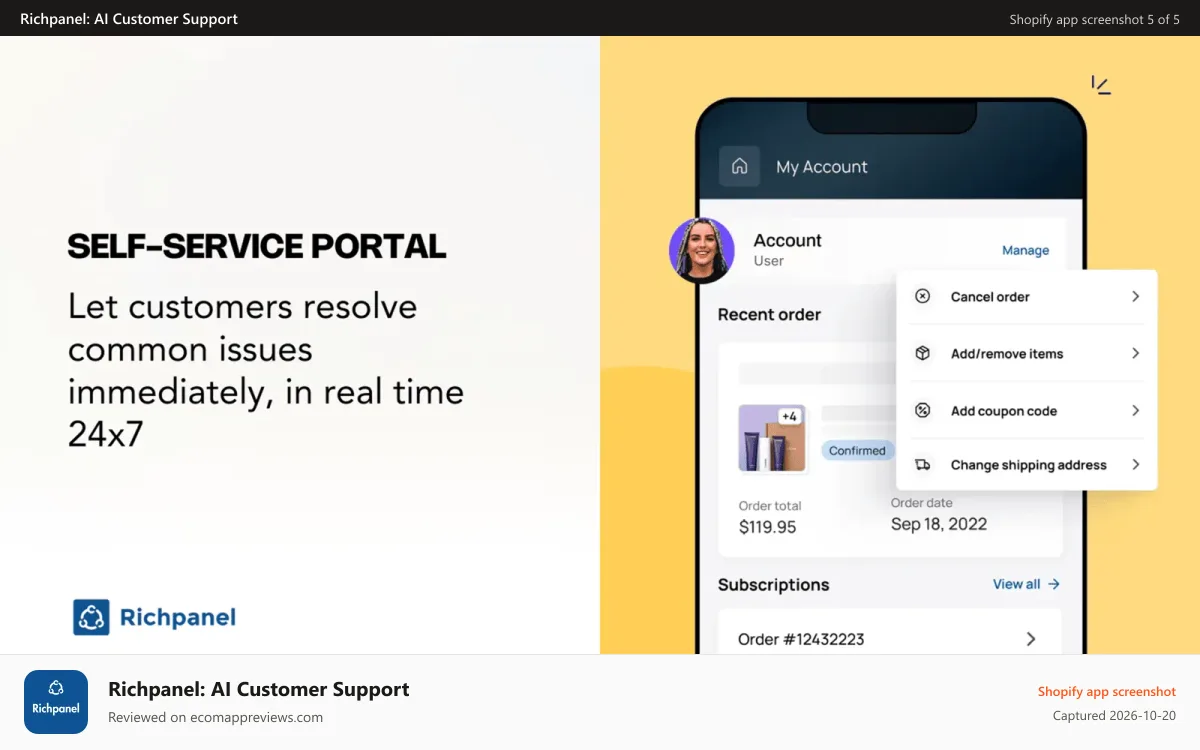Click the SELF-SERVICE PORTAL headline

pos(257,246)
